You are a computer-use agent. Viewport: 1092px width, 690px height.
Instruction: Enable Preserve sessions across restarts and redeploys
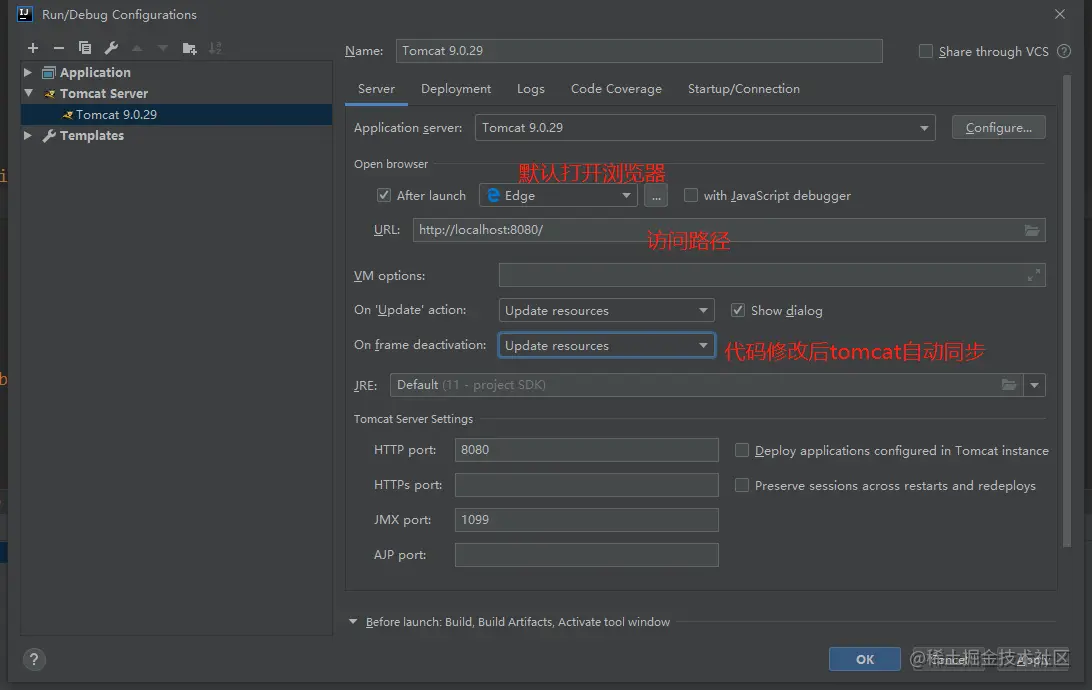coord(742,485)
